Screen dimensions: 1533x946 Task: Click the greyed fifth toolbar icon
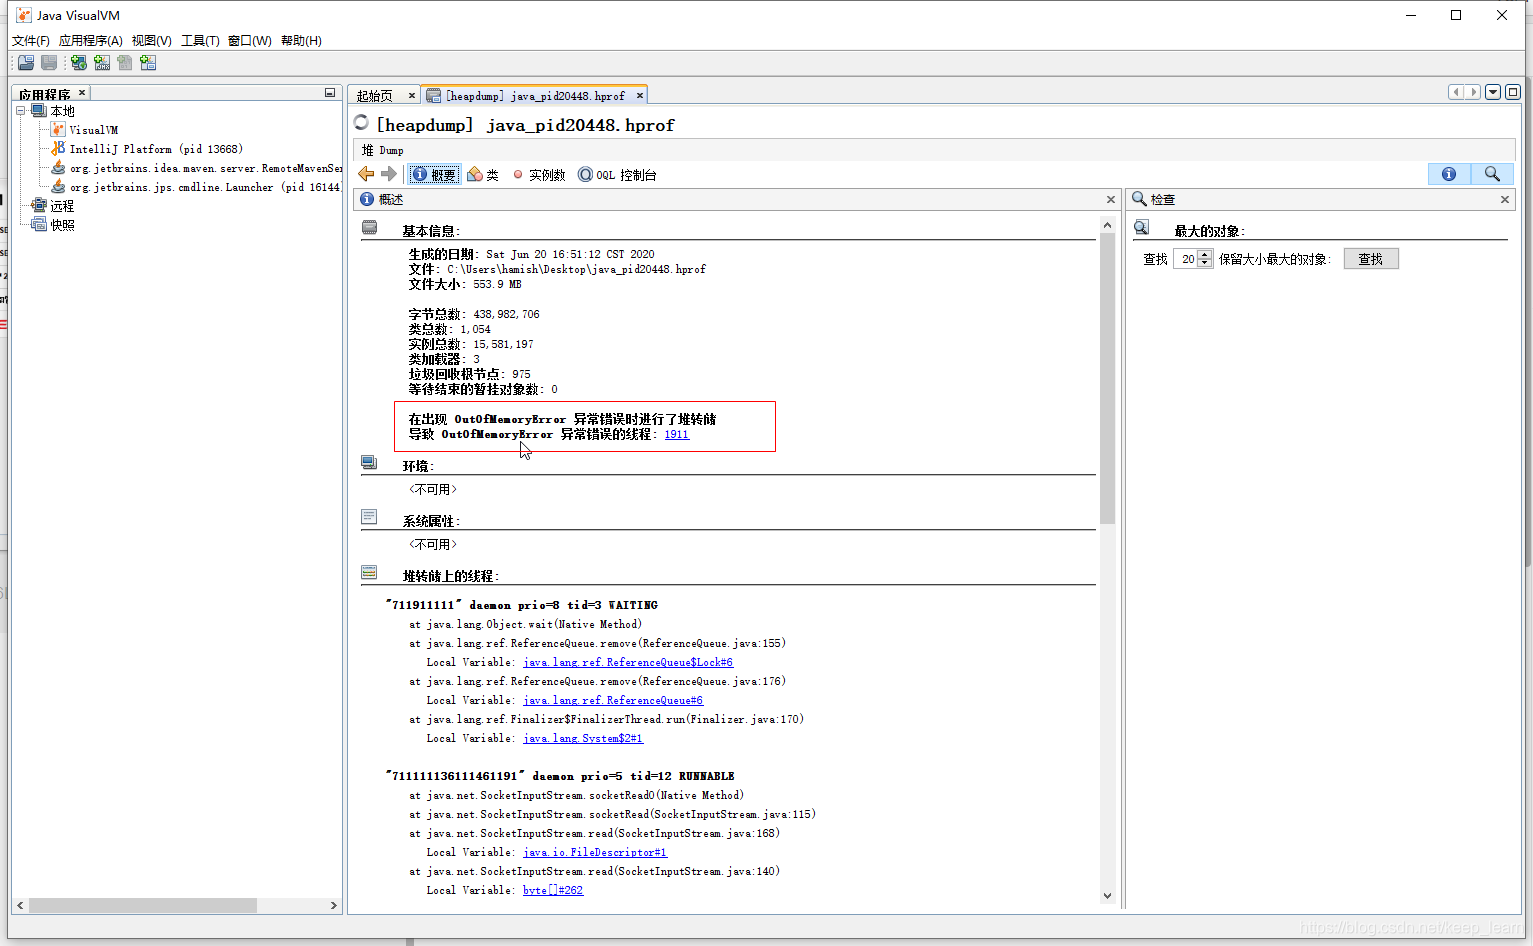click(x=125, y=63)
